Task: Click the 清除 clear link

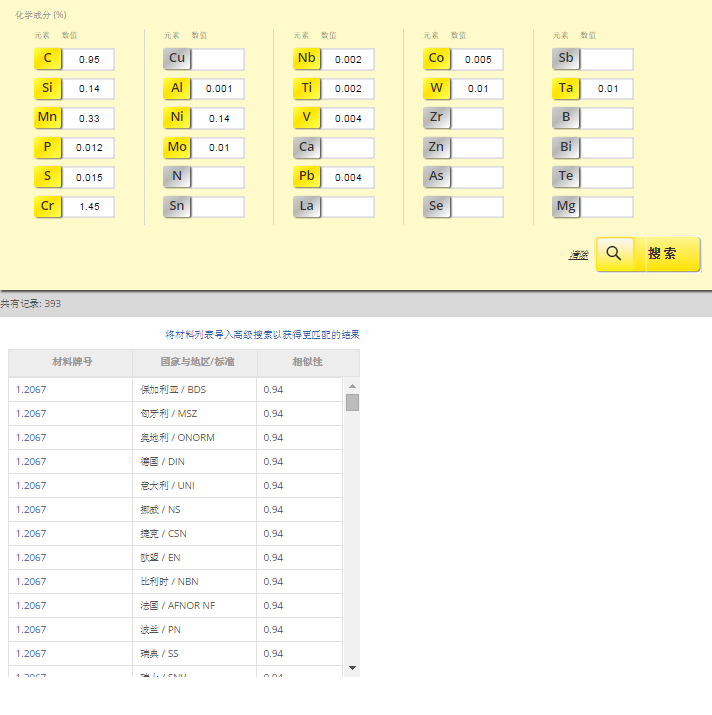Action: coord(578,255)
